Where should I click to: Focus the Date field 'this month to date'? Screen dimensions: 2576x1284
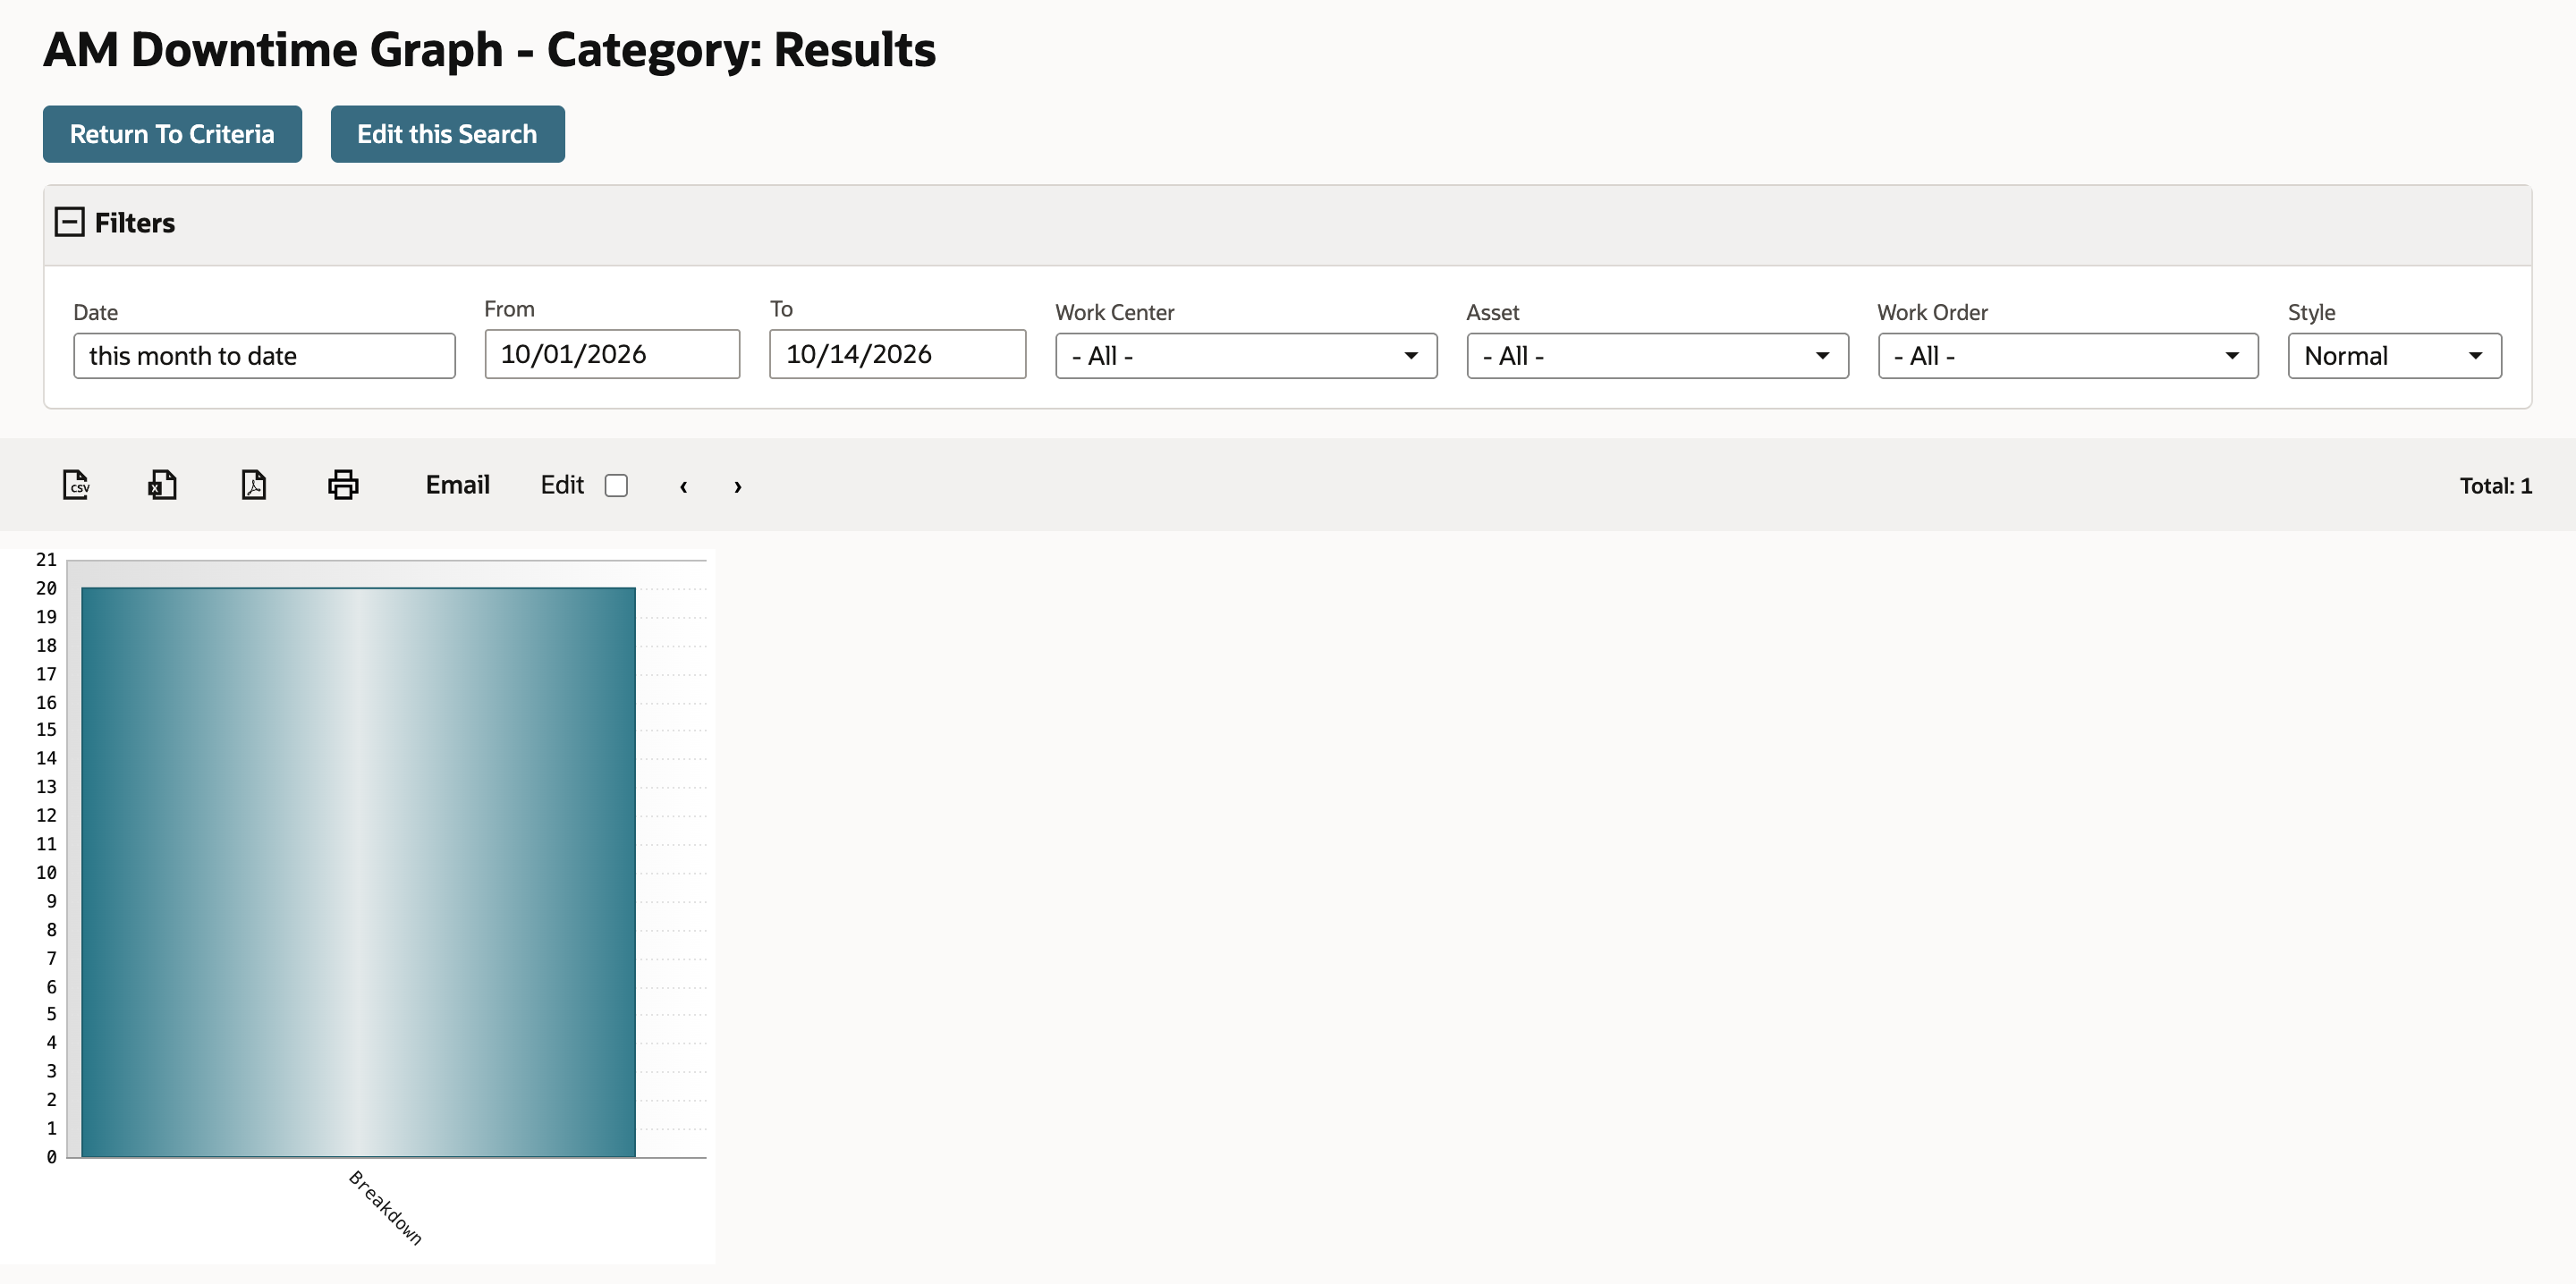264,356
